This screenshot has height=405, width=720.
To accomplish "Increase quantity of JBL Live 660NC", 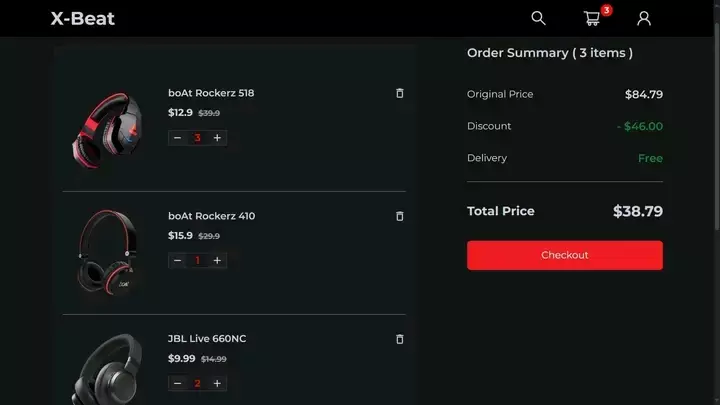I will click(217, 383).
